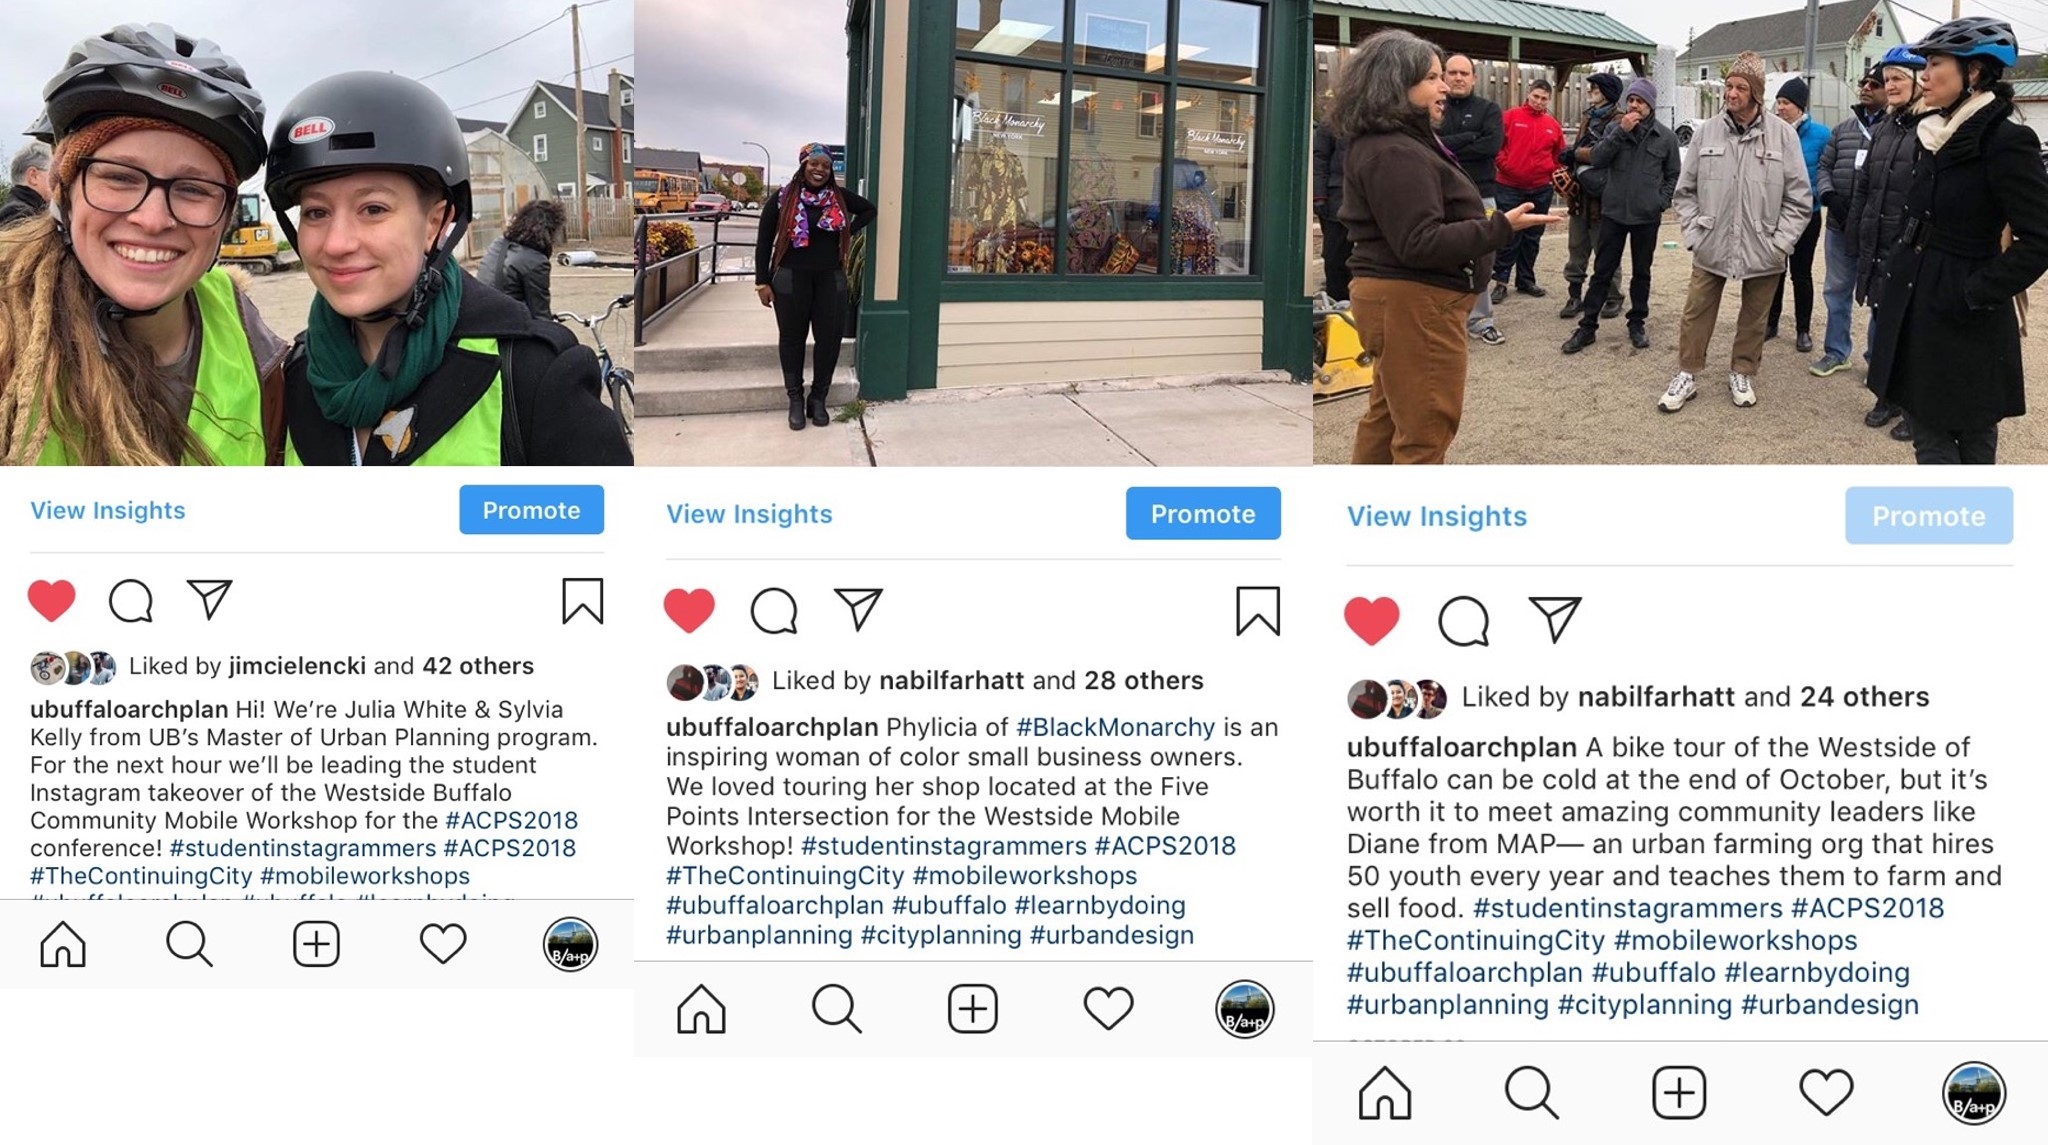This screenshot has width=2048, height=1145.
Task: Open the #BlackMonarchy hashtag link
Action: point(1115,727)
